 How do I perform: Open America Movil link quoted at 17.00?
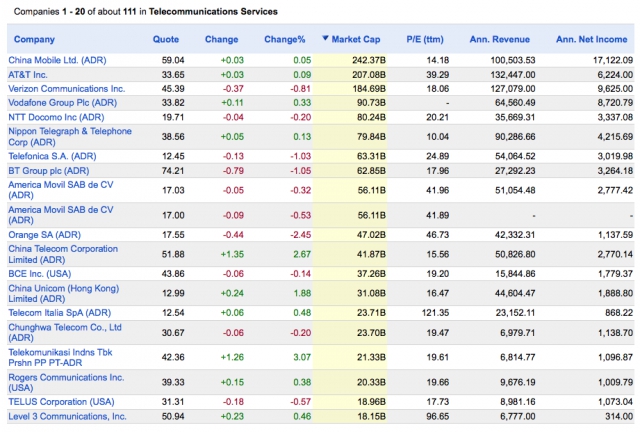61,215
